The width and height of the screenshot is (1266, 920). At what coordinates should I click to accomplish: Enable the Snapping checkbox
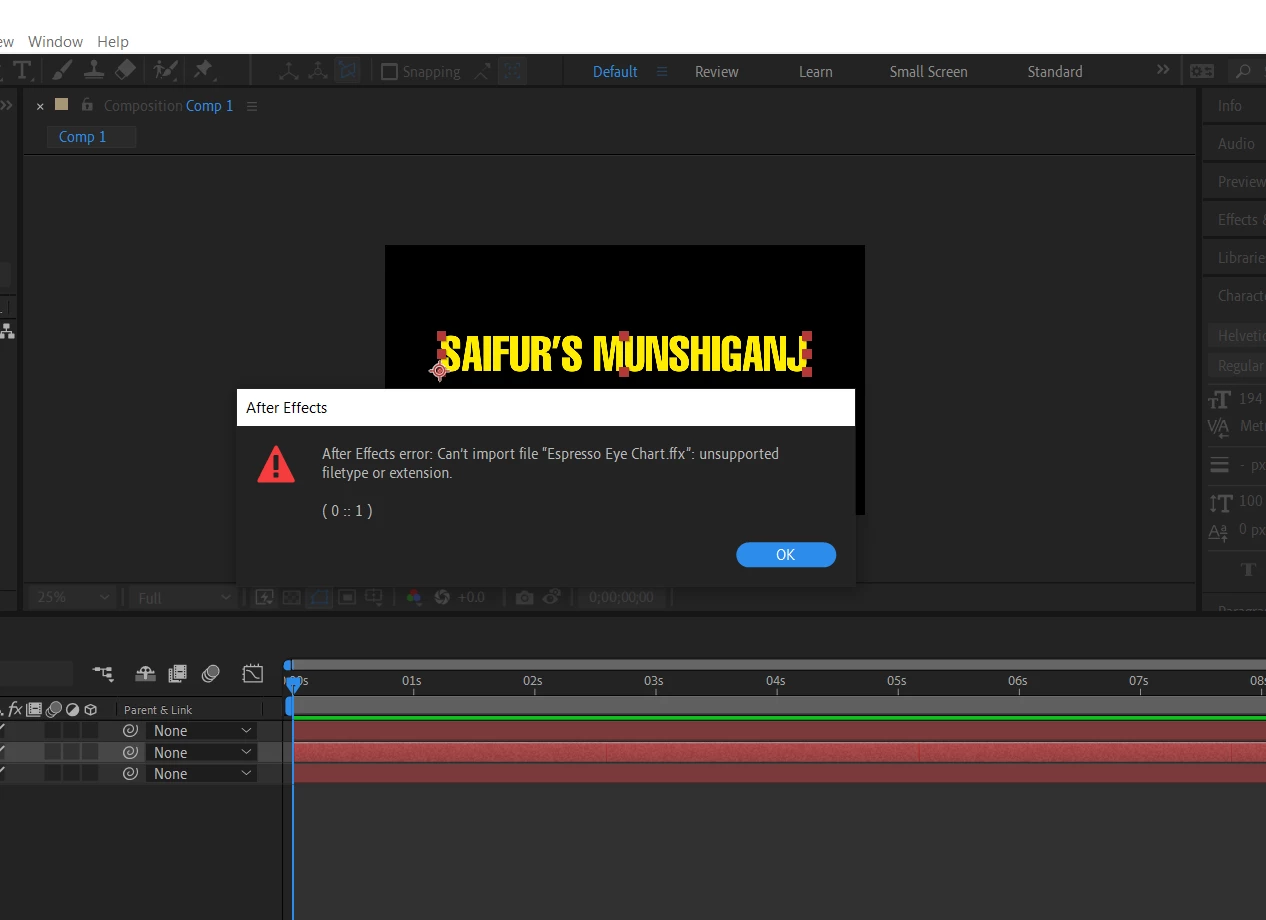(x=390, y=72)
